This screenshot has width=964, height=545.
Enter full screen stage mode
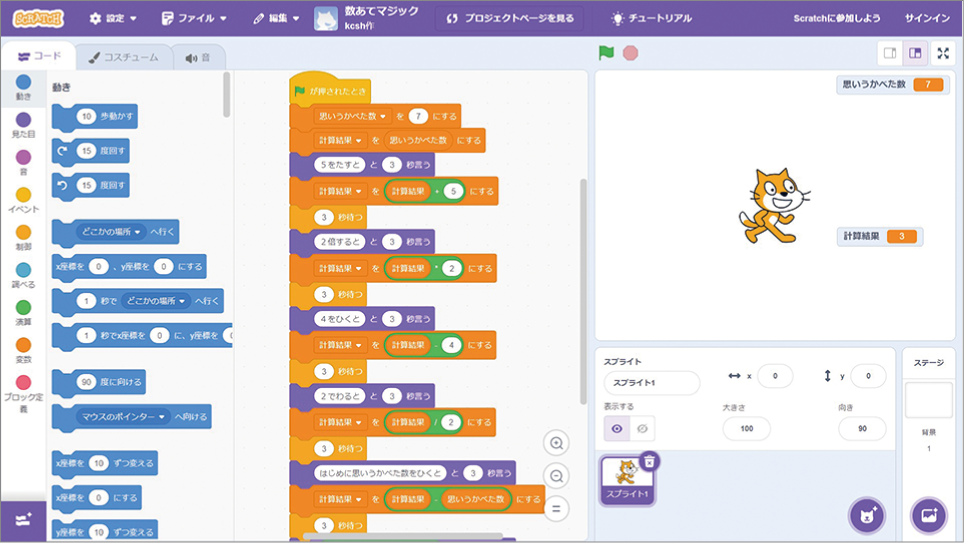click(942, 53)
